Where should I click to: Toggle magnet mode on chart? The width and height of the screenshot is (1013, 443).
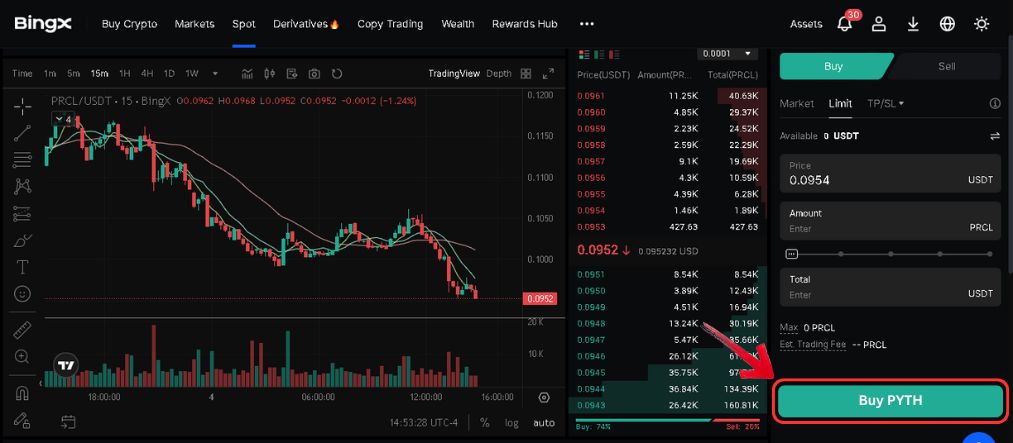(x=23, y=393)
